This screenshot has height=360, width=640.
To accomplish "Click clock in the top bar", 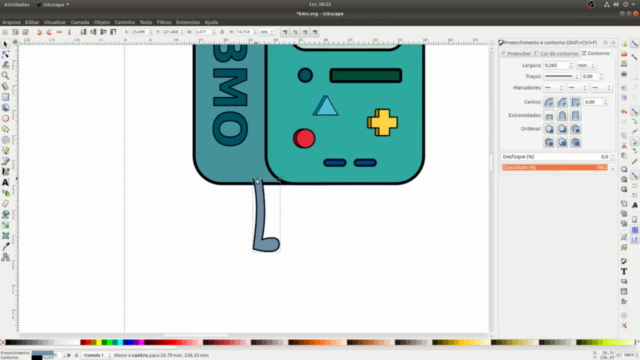I will [x=320, y=4].
